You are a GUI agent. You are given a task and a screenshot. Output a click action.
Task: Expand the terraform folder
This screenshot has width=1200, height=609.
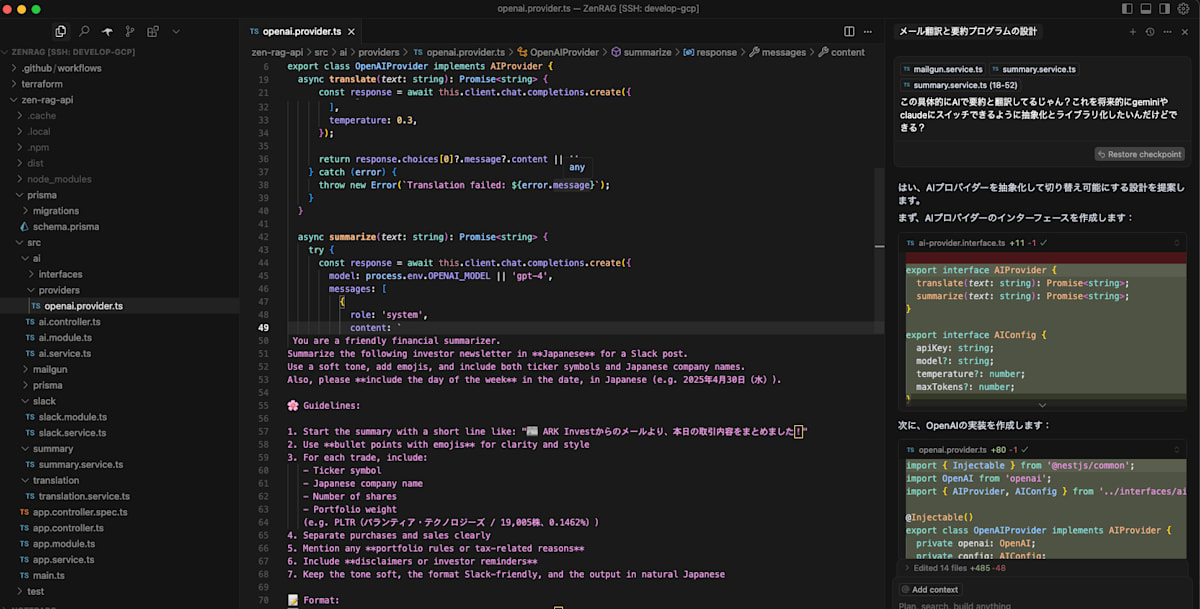(x=42, y=84)
